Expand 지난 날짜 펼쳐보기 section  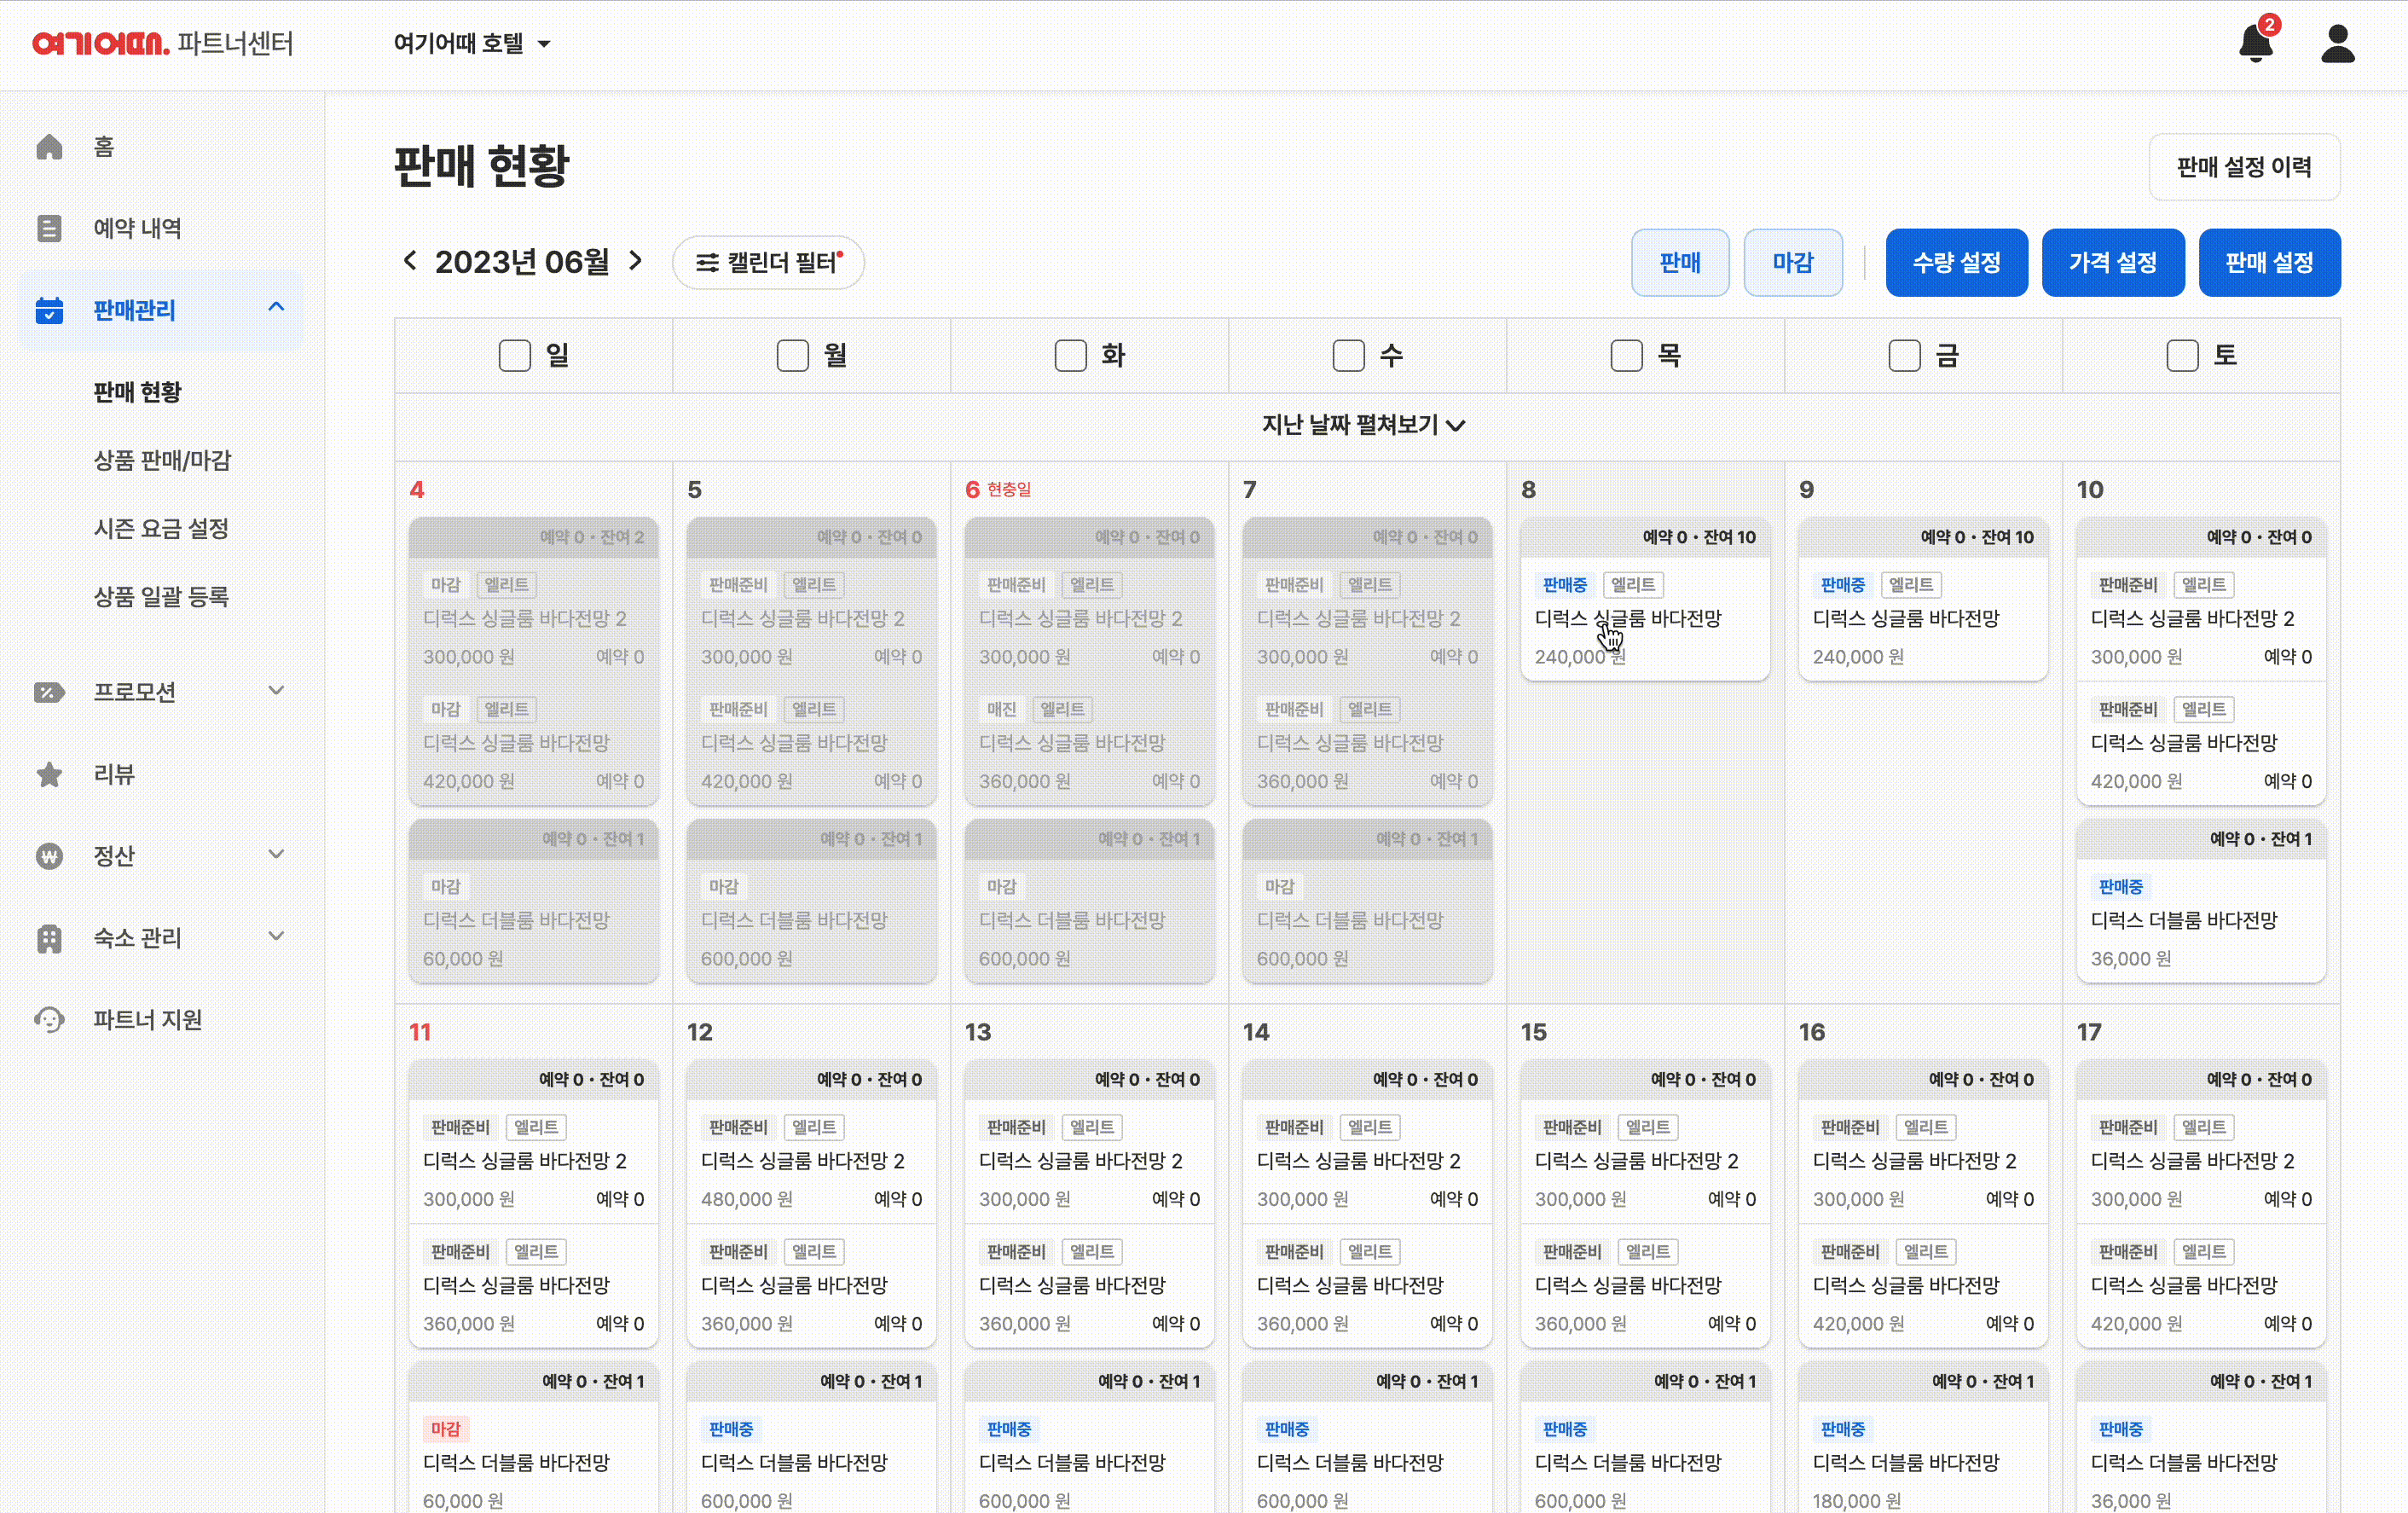(x=1364, y=425)
